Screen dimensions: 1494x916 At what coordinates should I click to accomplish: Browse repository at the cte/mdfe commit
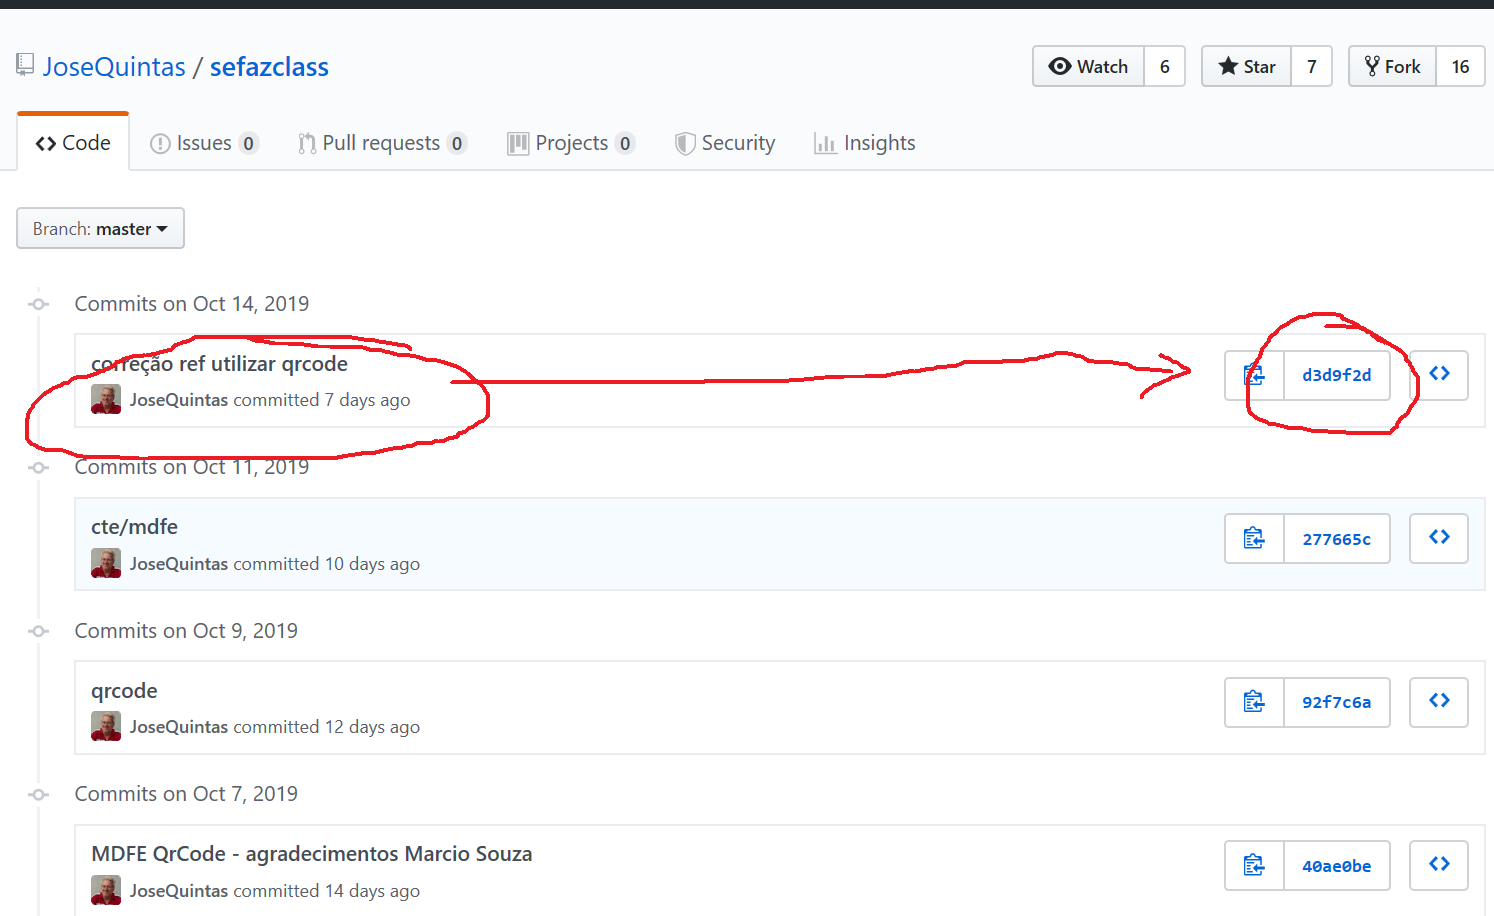pos(1439,538)
